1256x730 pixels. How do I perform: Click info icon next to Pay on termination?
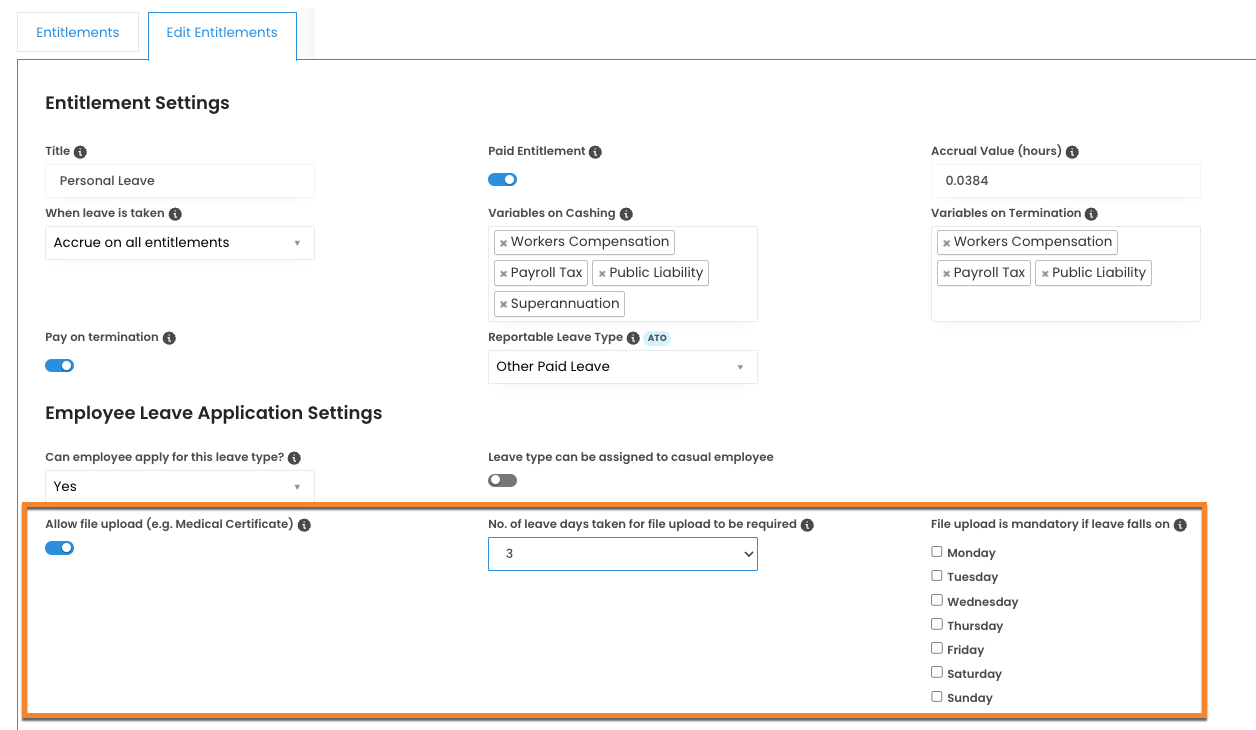pos(169,338)
